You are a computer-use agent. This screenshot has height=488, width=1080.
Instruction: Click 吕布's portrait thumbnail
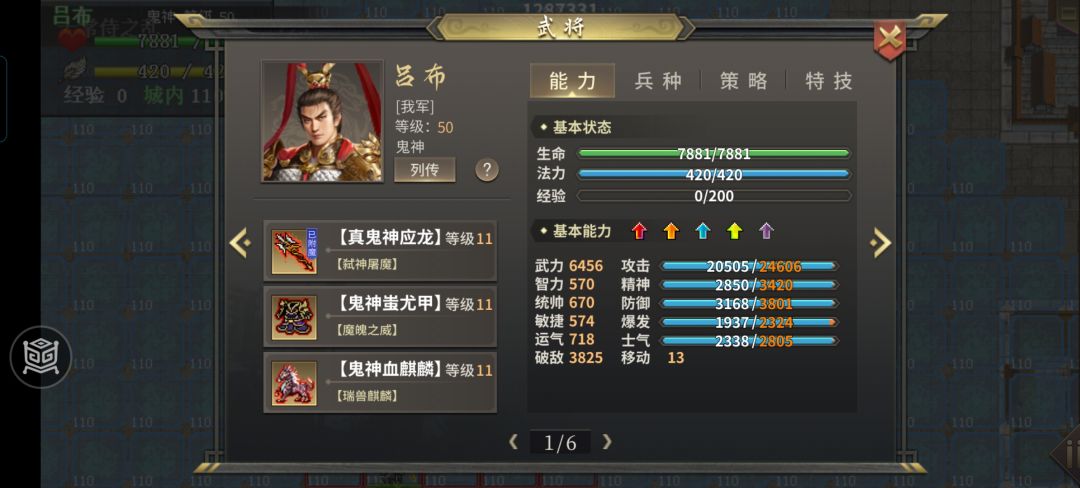click(x=322, y=121)
